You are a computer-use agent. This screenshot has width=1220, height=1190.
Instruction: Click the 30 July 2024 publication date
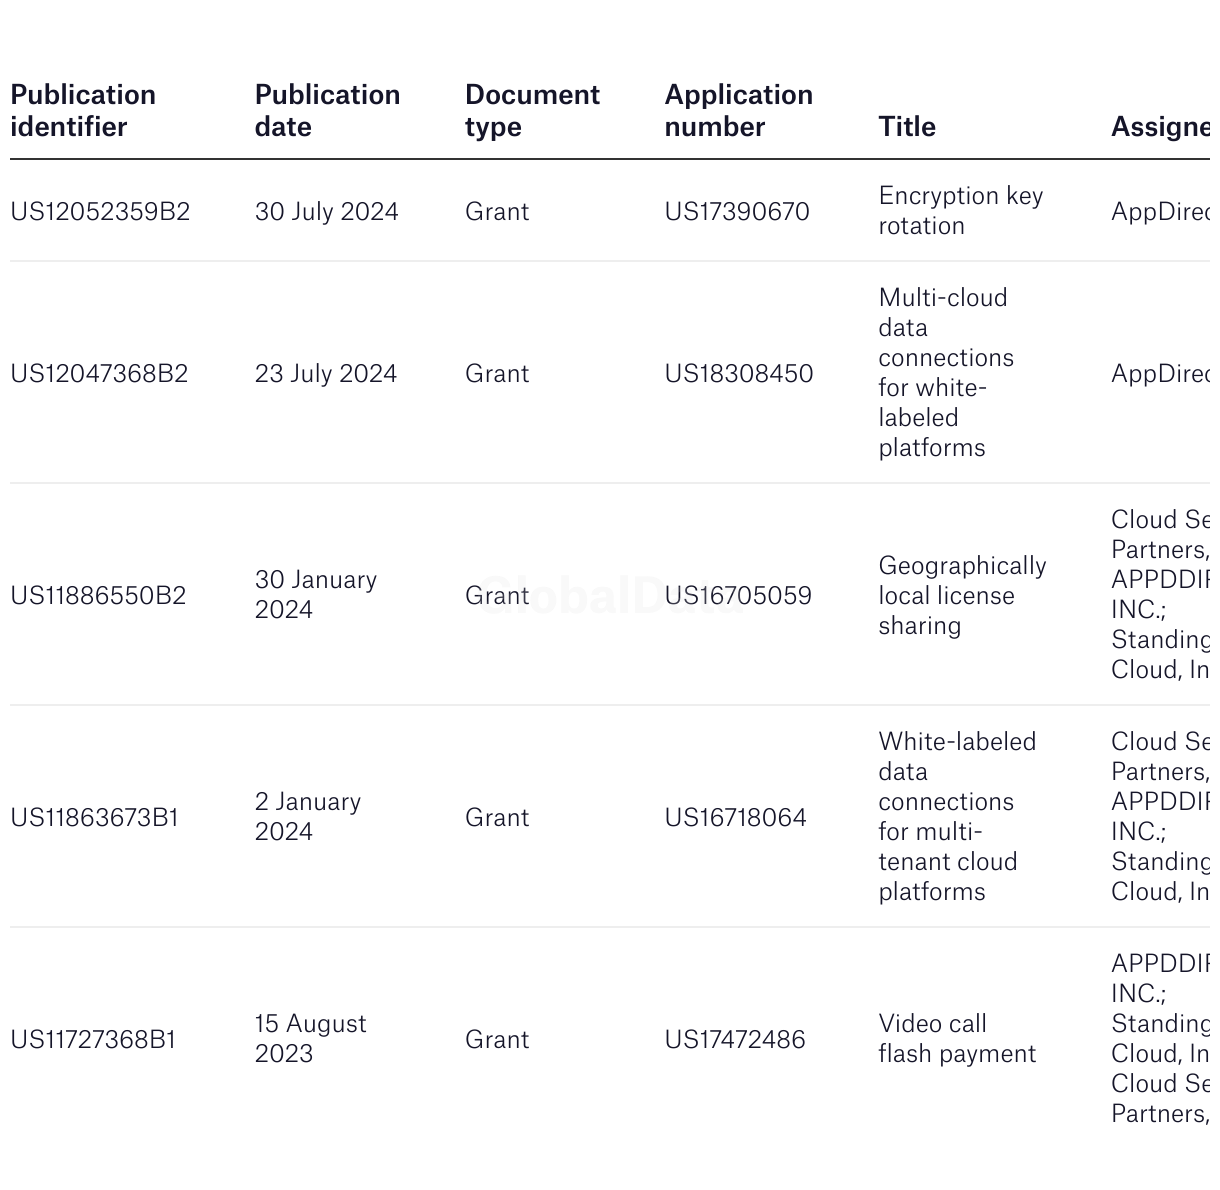click(326, 212)
